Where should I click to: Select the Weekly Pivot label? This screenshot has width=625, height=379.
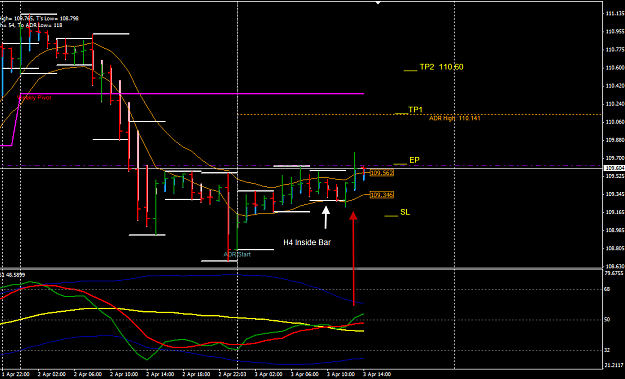coord(34,98)
